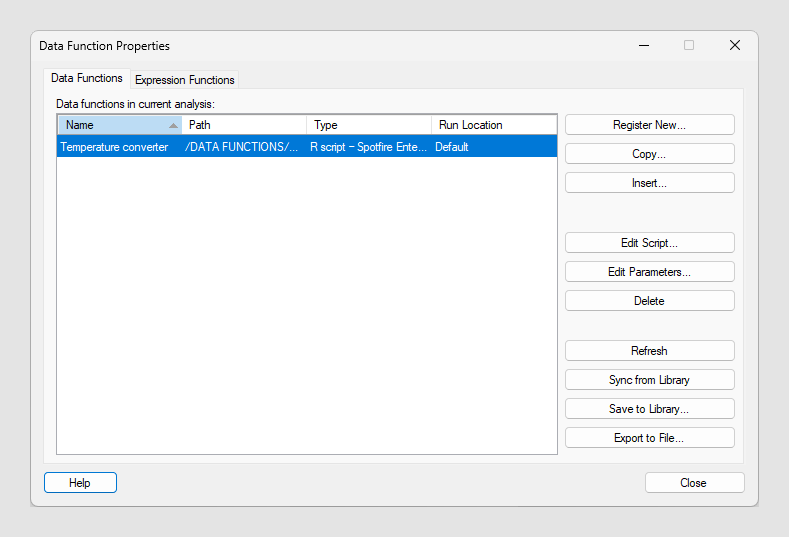Image resolution: width=789 pixels, height=537 pixels.
Task: Sort by the Path column header
Action: (x=244, y=125)
